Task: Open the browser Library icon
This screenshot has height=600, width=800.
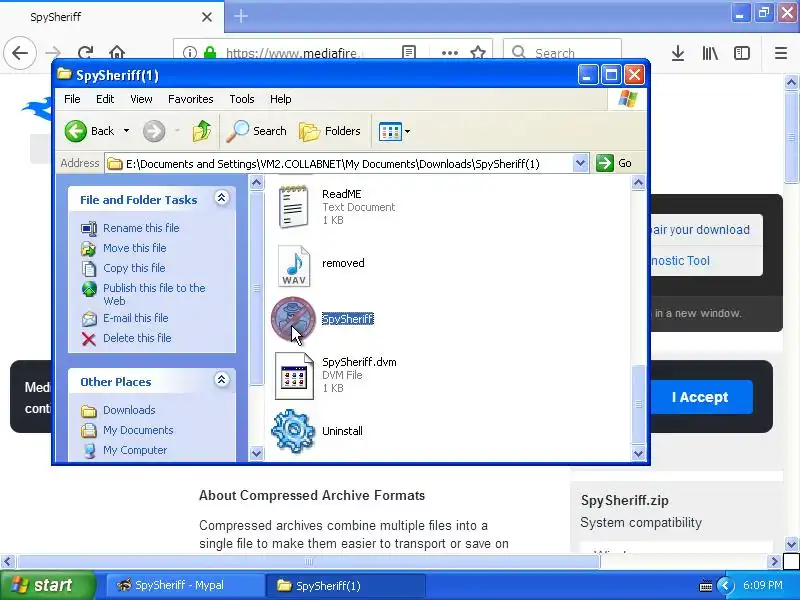Action: (x=710, y=53)
